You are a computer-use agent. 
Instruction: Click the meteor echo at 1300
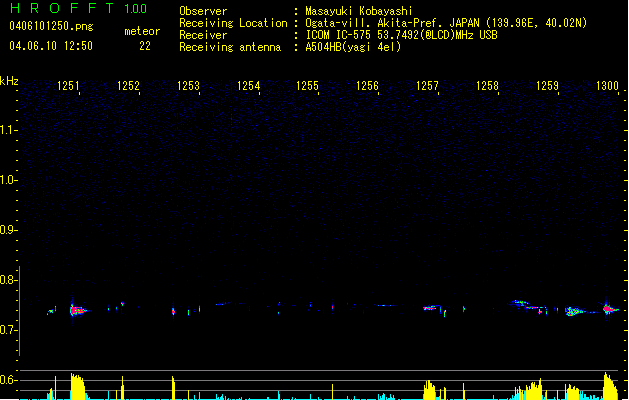[609, 309]
